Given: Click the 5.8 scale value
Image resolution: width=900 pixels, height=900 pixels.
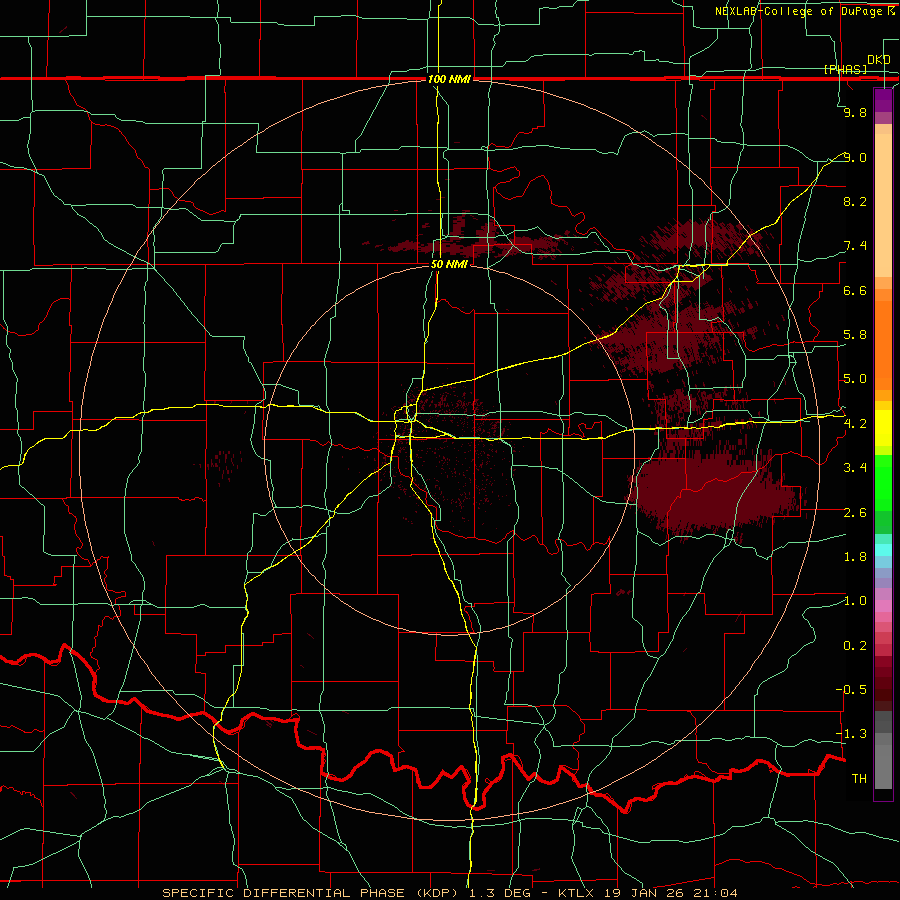Looking at the screenshot, I should pyautogui.click(x=855, y=335).
